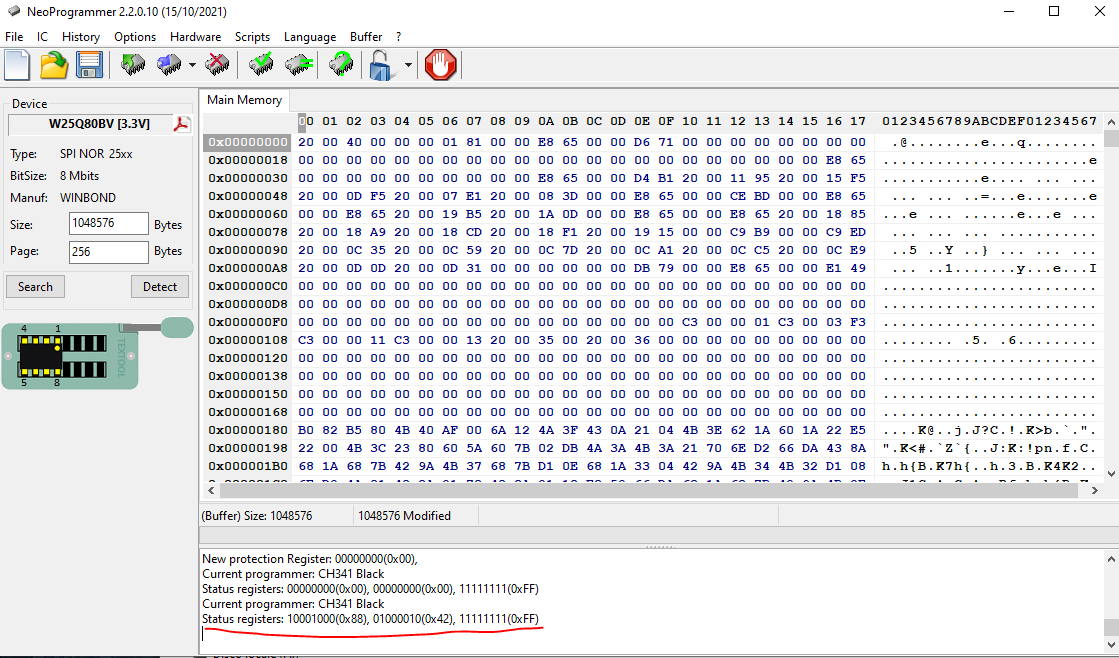Image resolution: width=1119 pixels, height=658 pixels.
Task: Expand the Write IC dropdown arrow
Action: pos(192,66)
